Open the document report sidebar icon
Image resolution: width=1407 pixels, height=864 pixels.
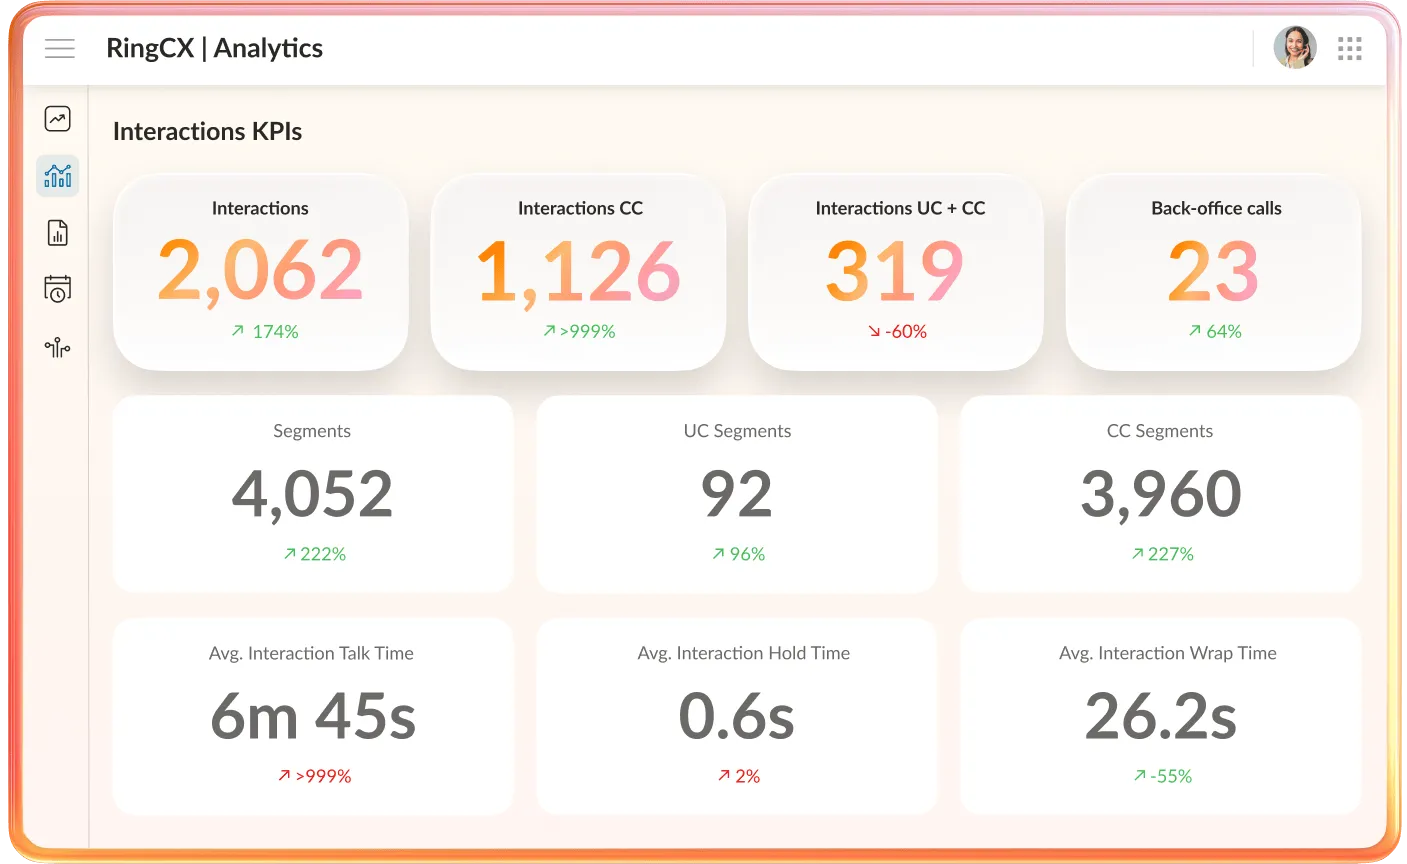click(58, 233)
